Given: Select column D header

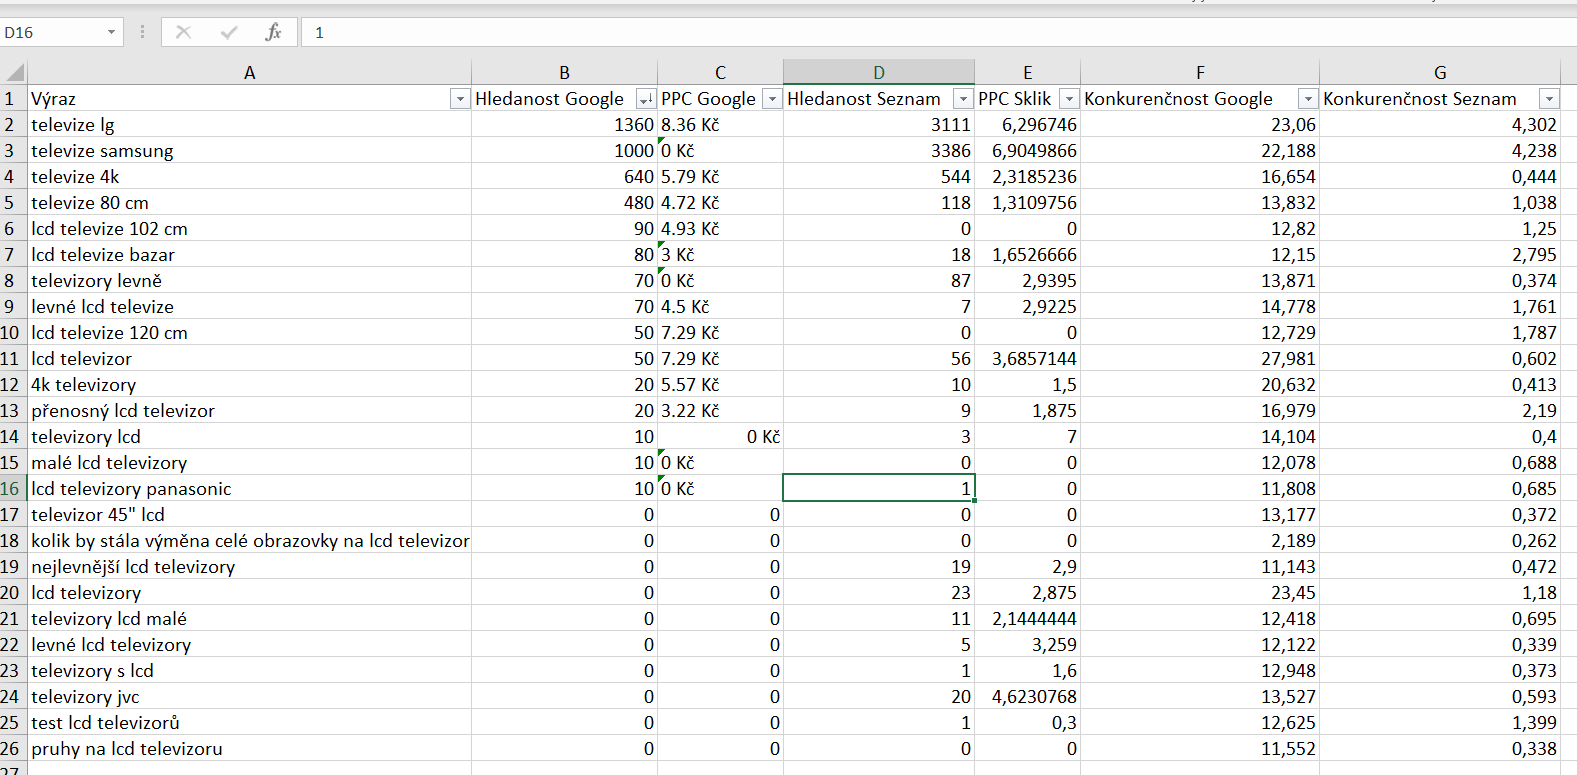Looking at the screenshot, I should [878, 72].
